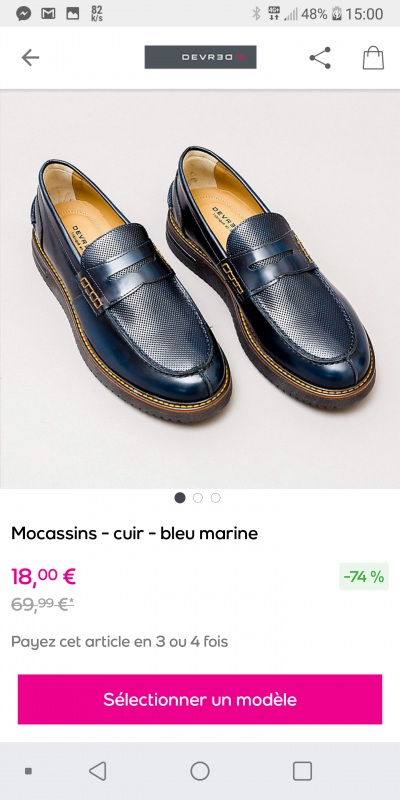The height and width of the screenshot is (800, 400).
Task: Select the third image indicator dot
Action: pyautogui.click(x=215, y=498)
